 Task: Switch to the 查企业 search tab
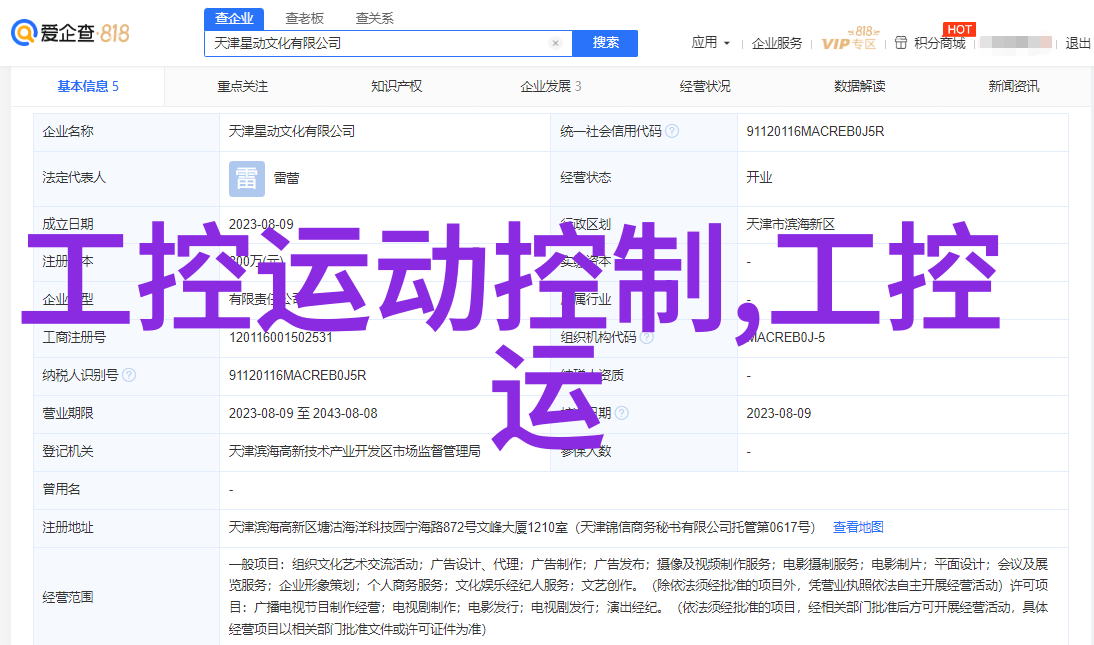234,19
